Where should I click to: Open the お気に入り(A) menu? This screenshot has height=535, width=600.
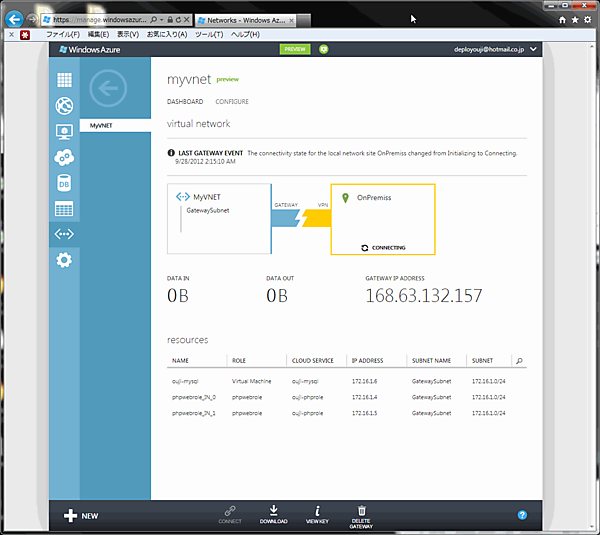(167, 34)
